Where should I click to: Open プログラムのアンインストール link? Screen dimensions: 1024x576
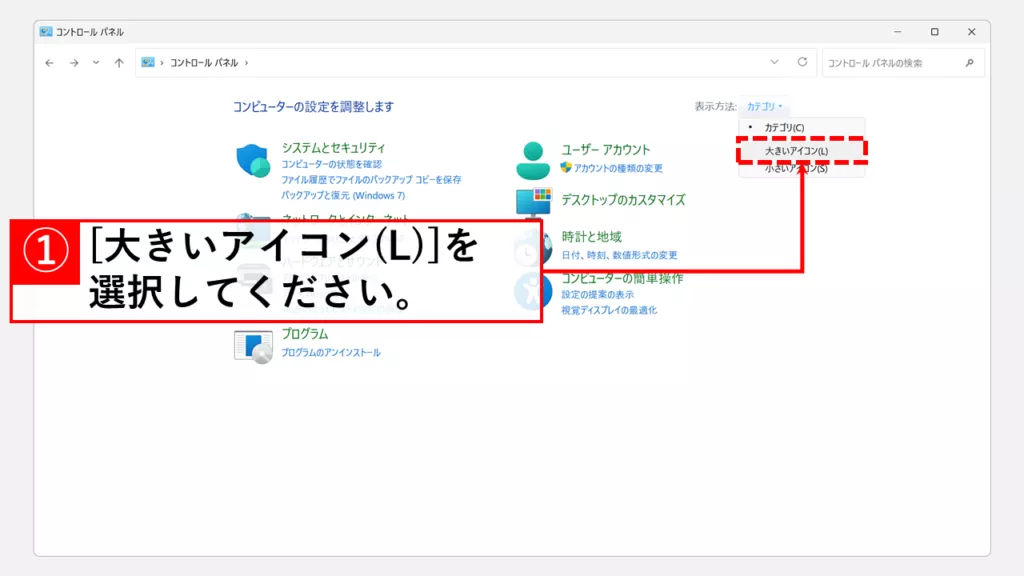tap(330, 353)
